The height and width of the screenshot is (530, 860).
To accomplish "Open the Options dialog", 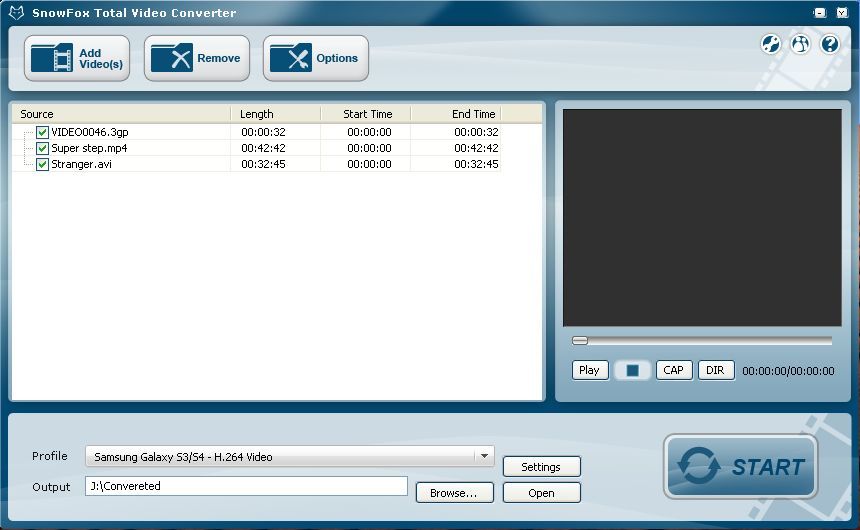I will [x=315, y=58].
